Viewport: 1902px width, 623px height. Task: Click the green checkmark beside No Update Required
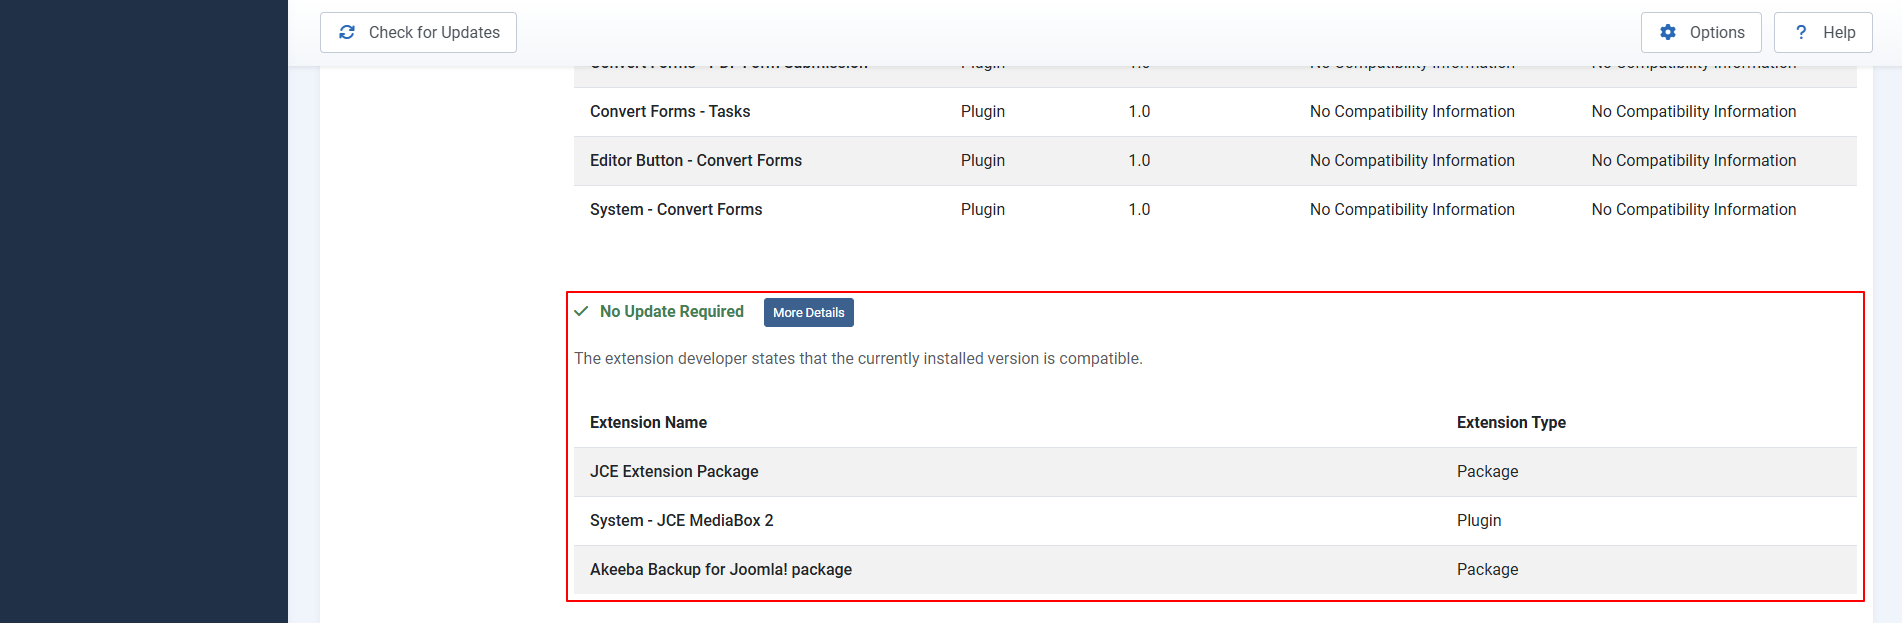coord(581,312)
